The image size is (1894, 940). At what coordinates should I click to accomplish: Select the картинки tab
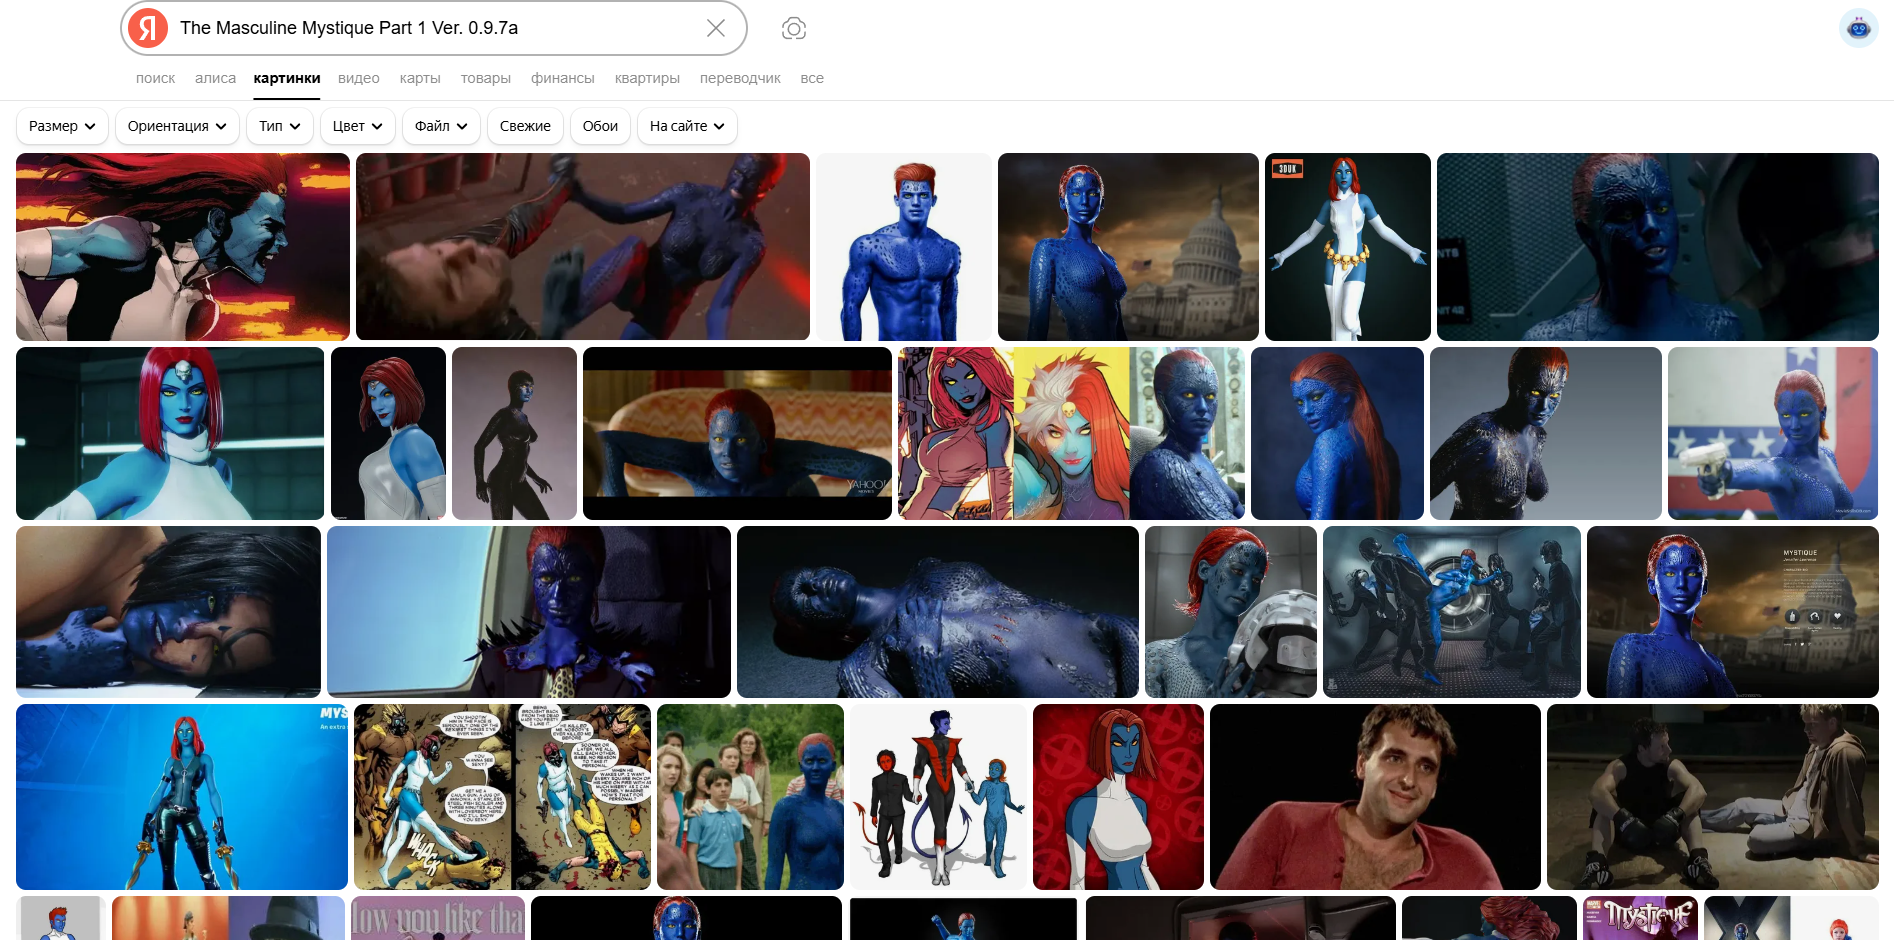(x=287, y=78)
